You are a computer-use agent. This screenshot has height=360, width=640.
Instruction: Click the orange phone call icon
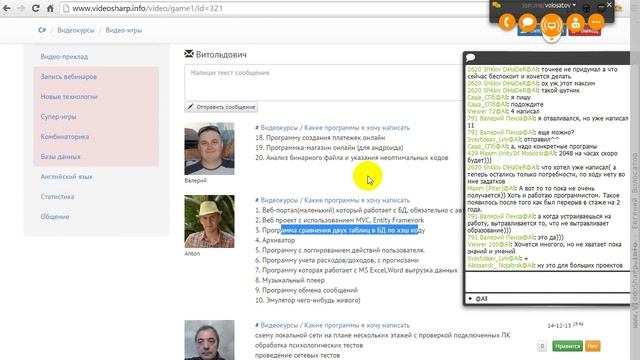507,22
